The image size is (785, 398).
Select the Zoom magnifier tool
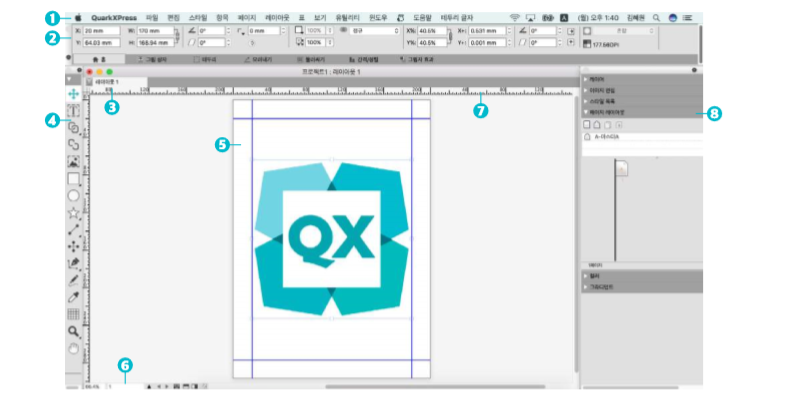(74, 331)
